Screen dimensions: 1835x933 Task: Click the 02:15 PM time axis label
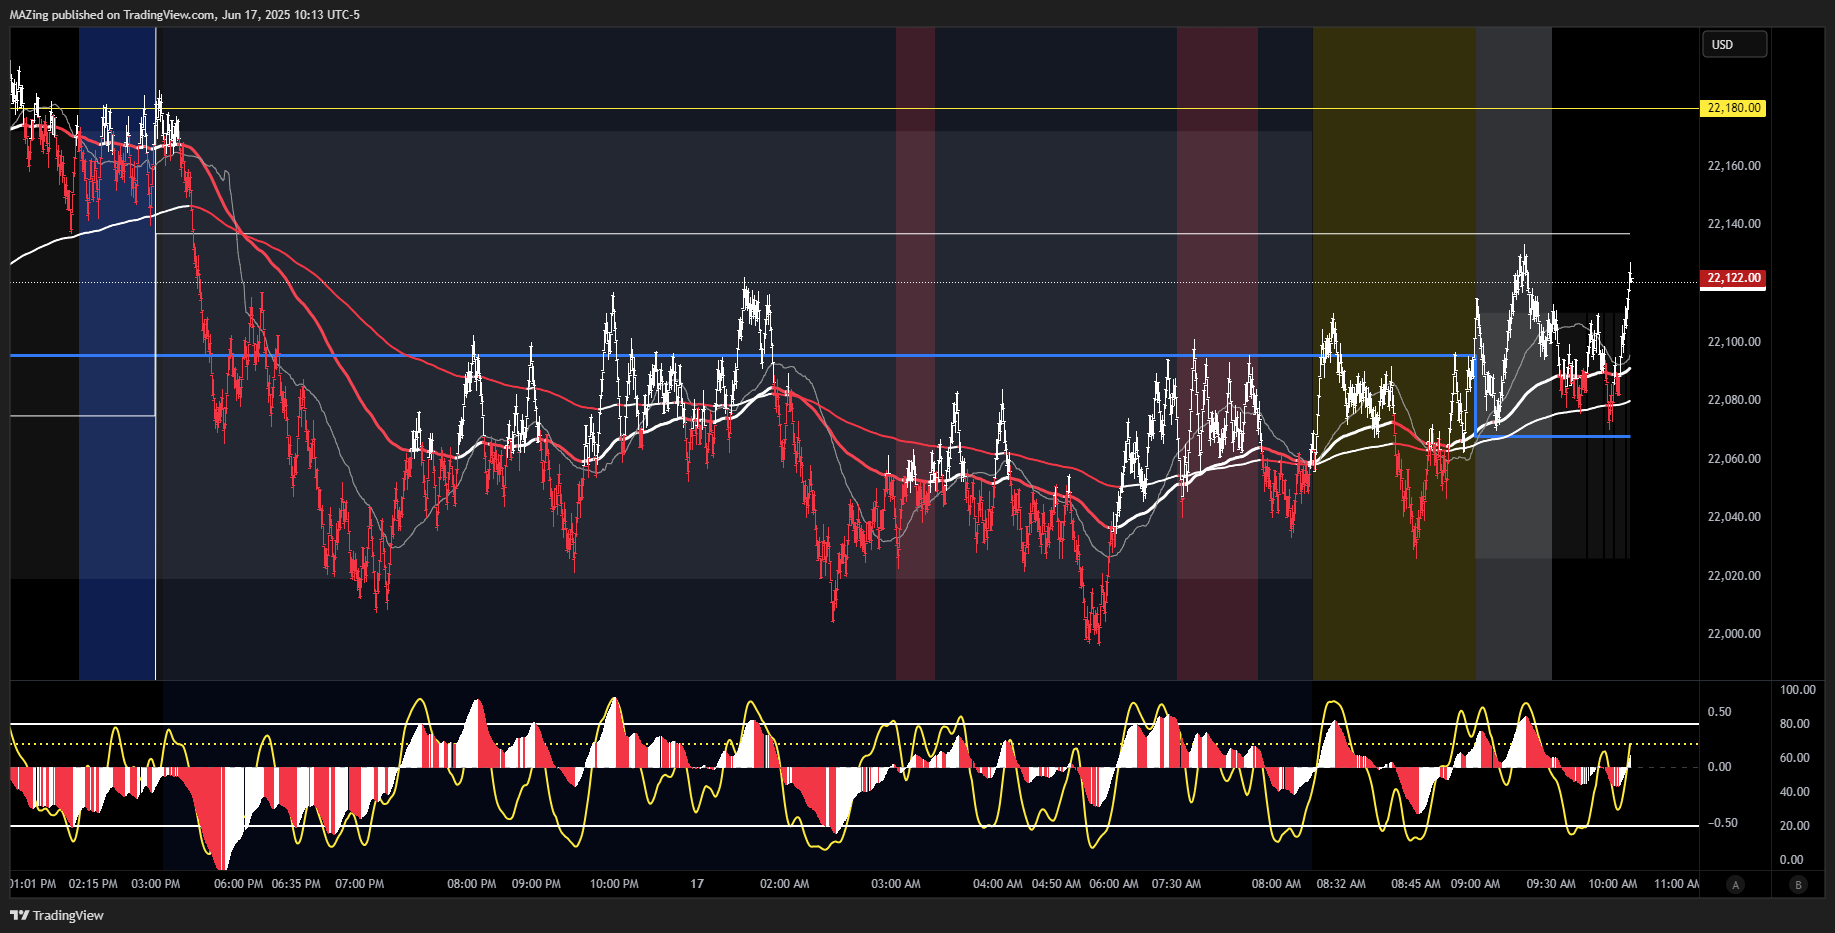[x=93, y=884]
